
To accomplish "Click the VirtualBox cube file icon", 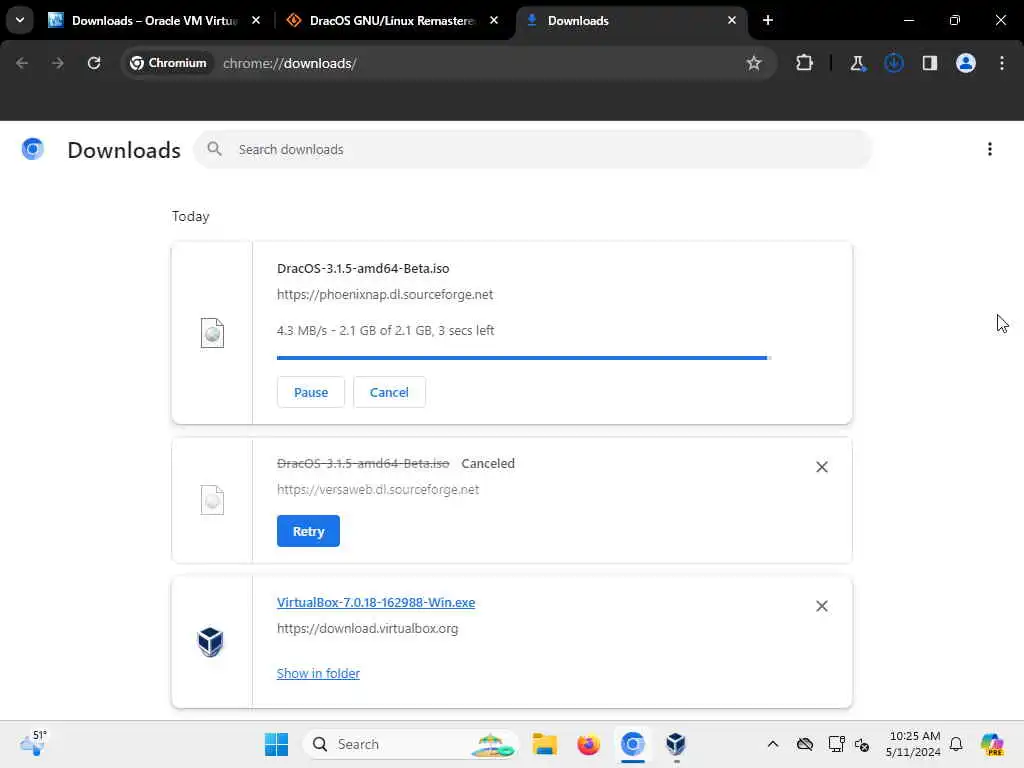I will click(210, 642).
